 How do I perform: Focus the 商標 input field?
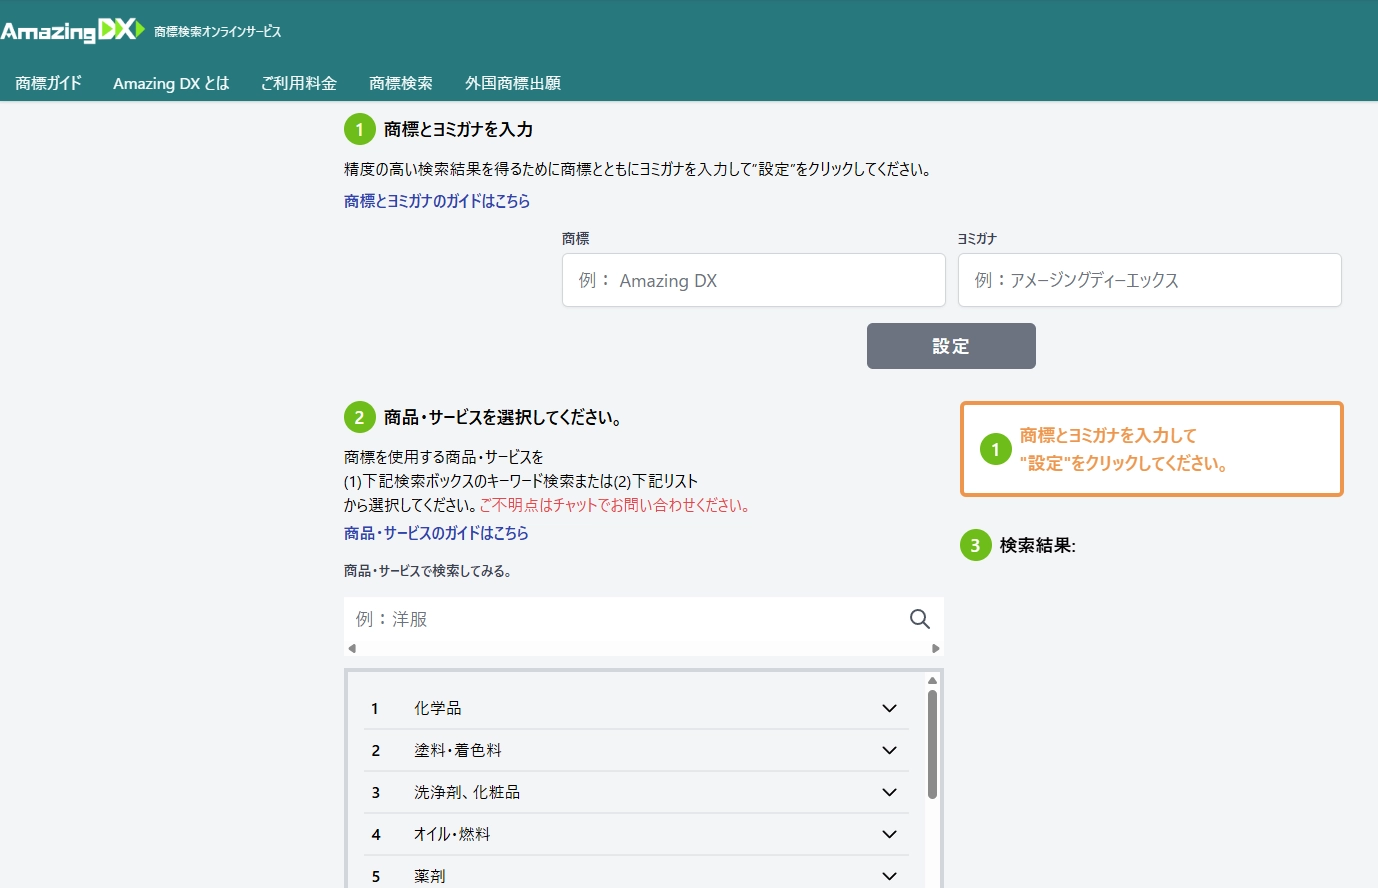click(753, 280)
